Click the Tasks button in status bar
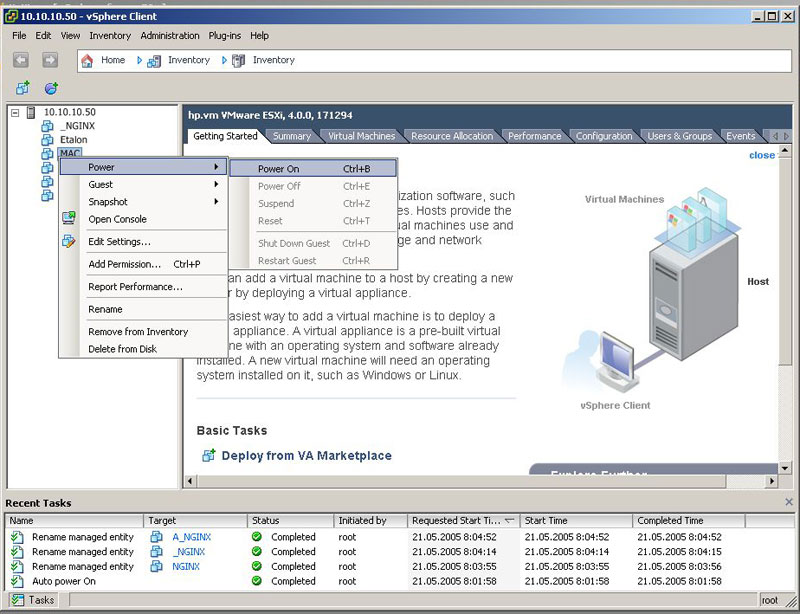 pos(34,600)
